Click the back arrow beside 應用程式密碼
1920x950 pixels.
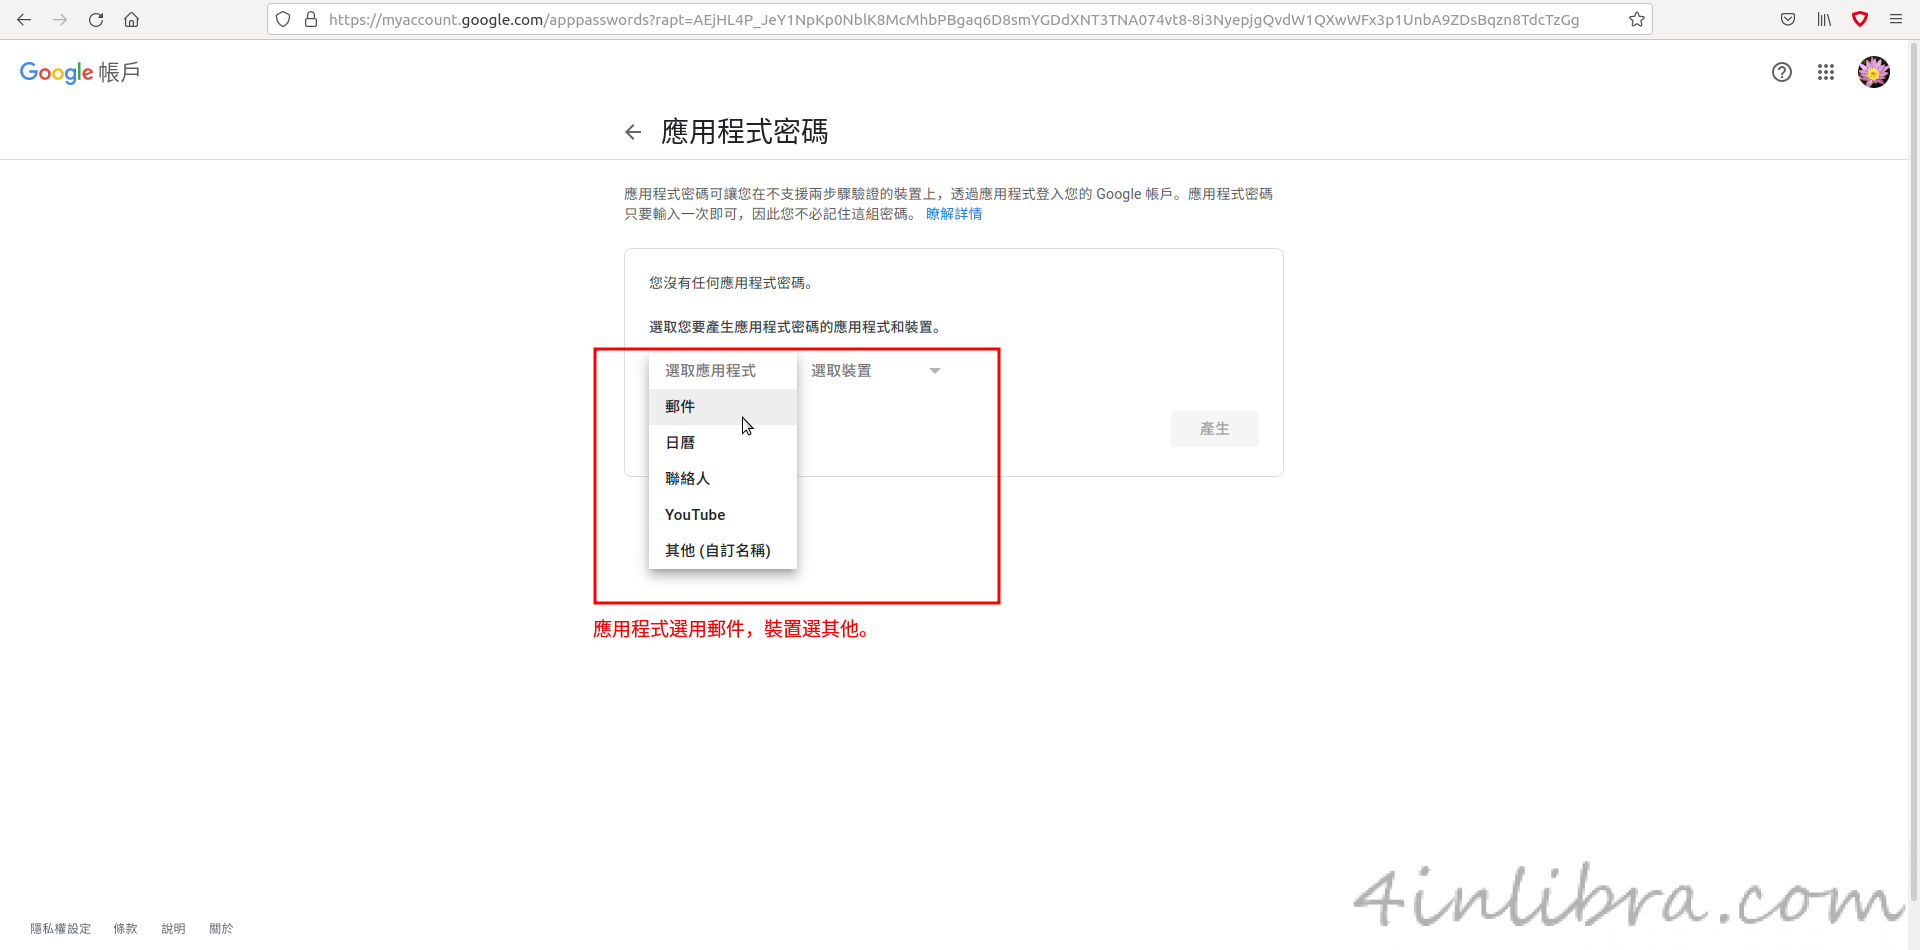point(633,132)
